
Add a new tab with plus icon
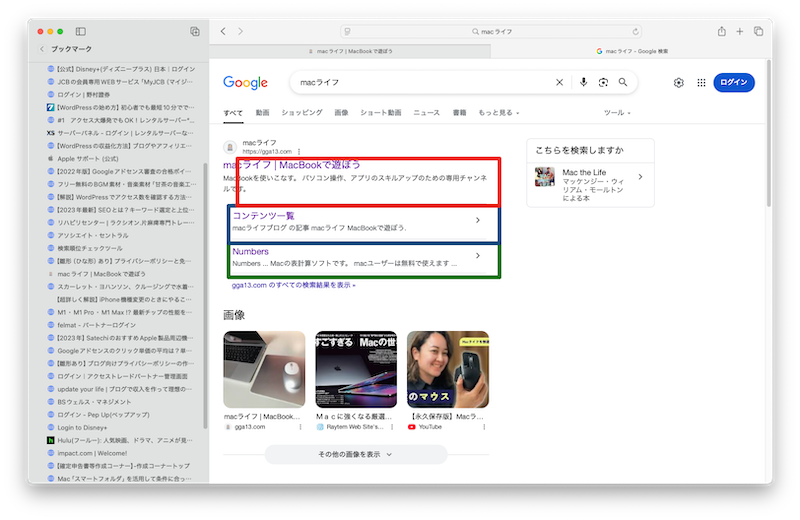point(739,31)
